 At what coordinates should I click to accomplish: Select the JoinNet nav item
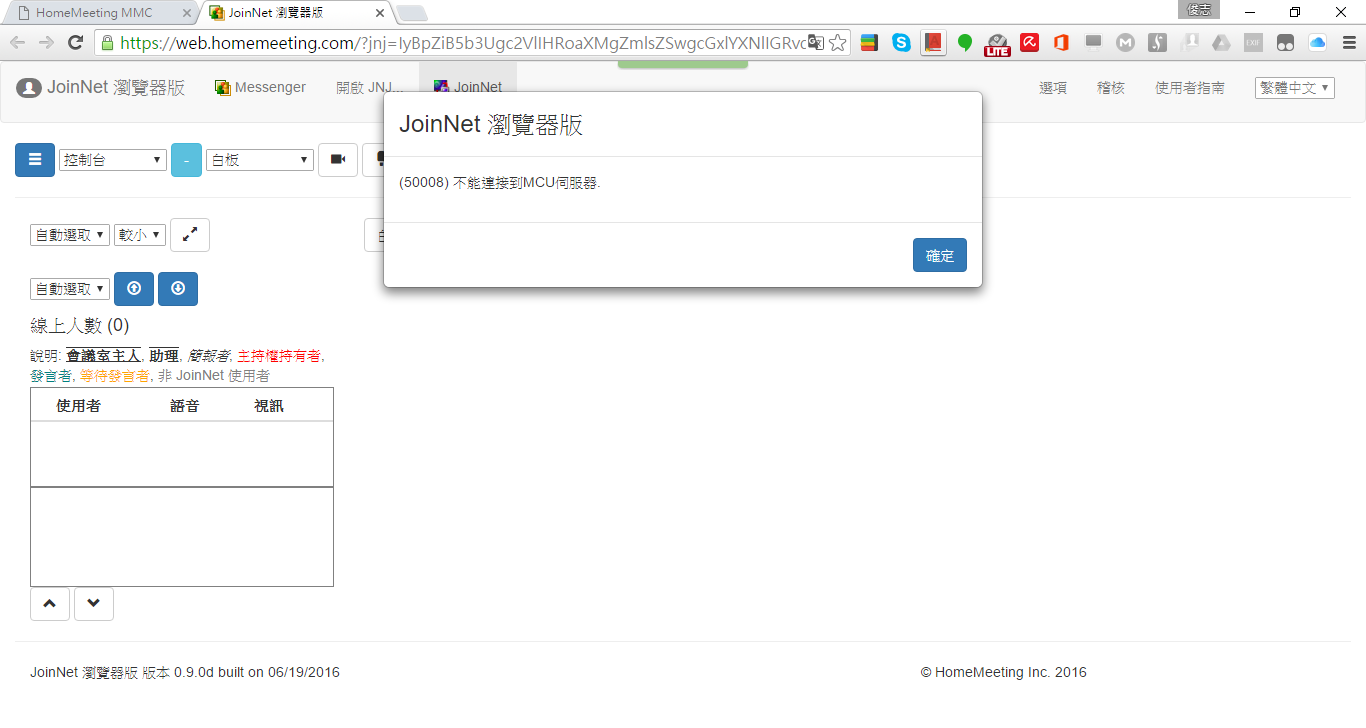(468, 87)
